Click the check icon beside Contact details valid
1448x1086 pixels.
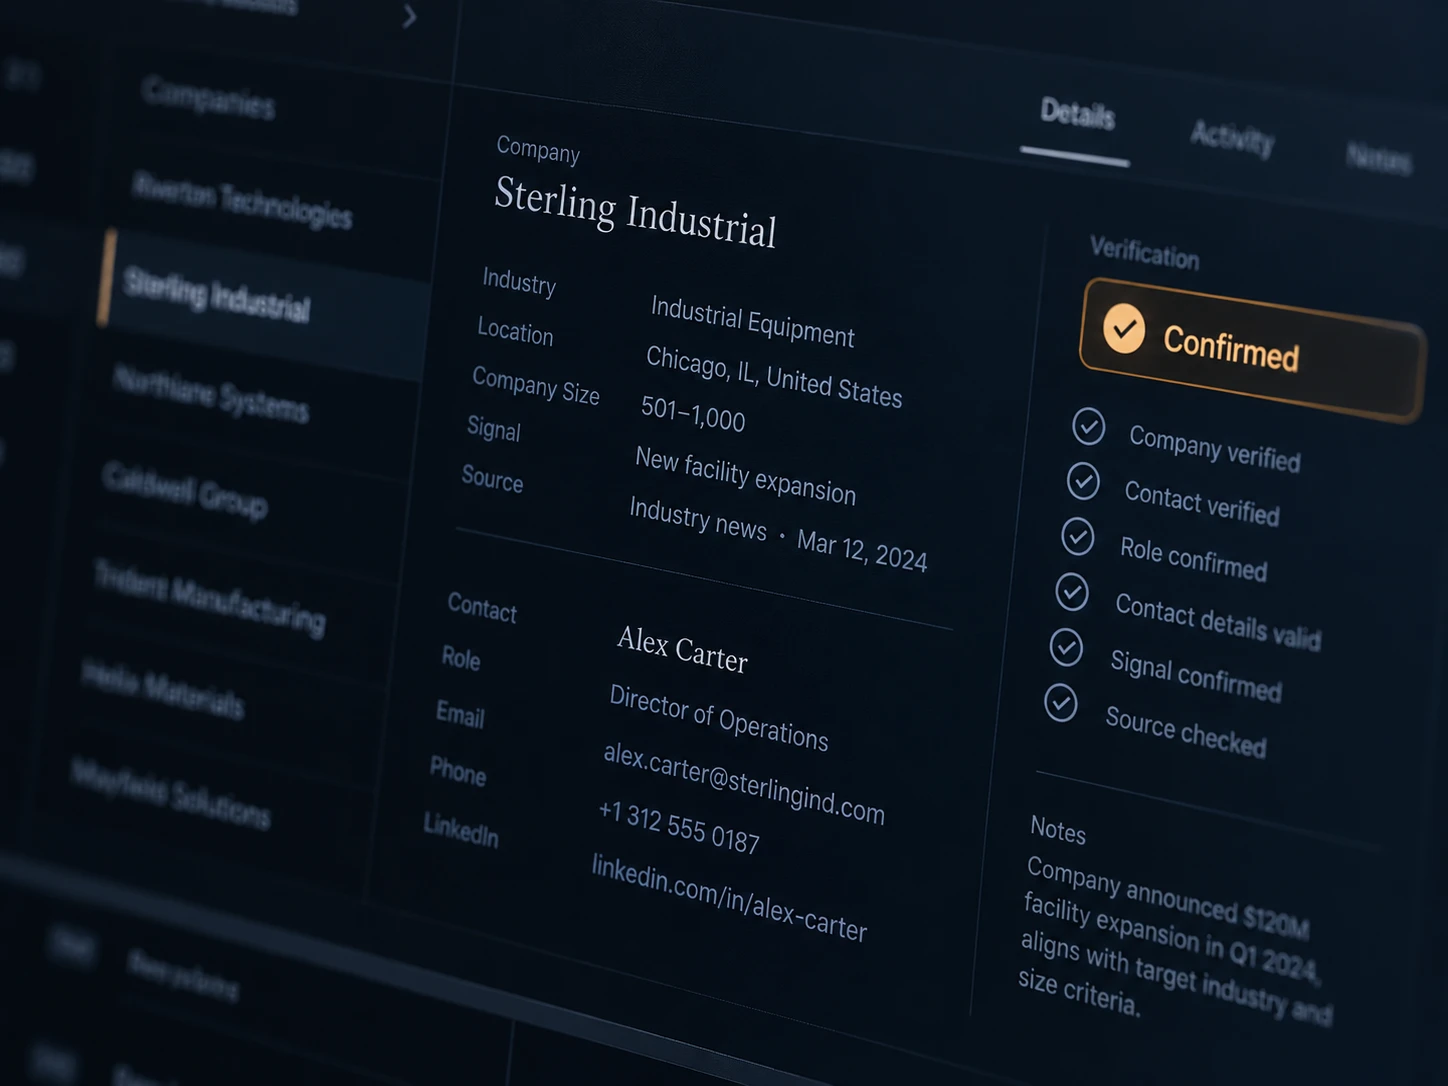click(x=1072, y=592)
